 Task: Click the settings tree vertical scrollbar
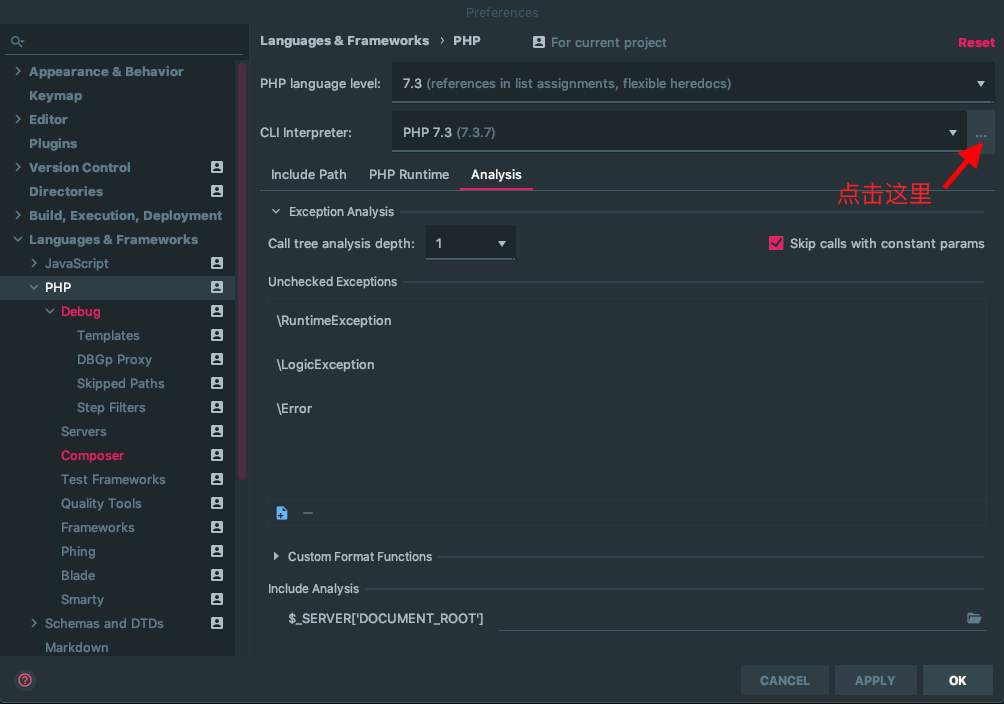click(x=242, y=272)
